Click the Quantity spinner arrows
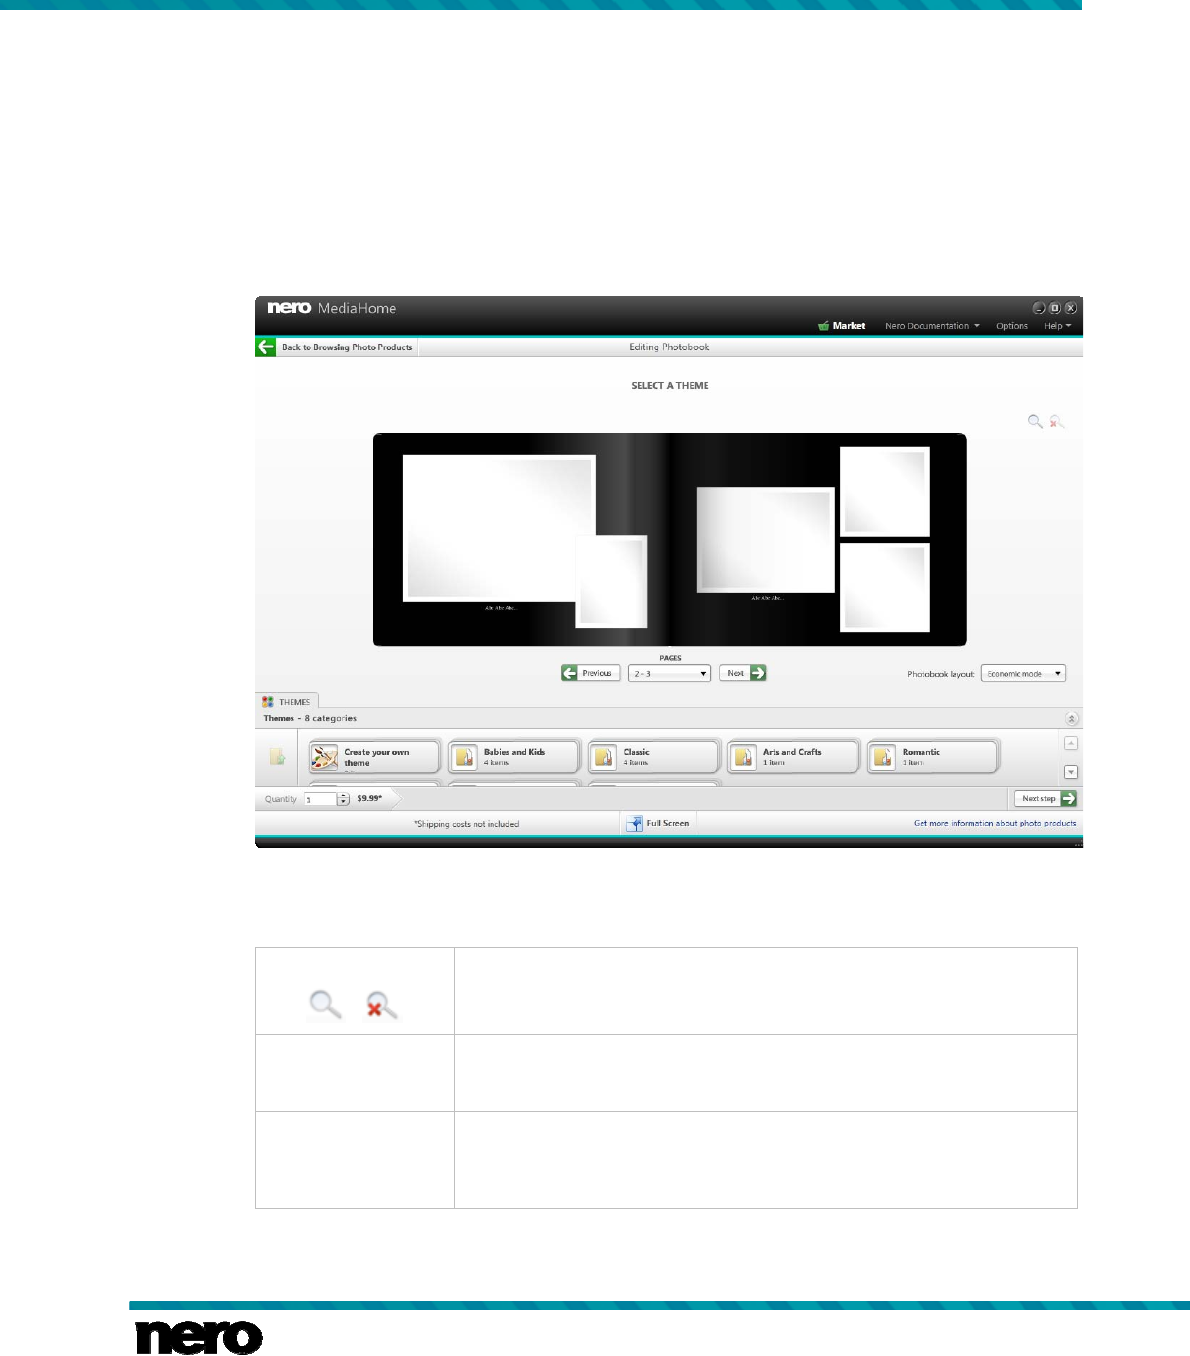The height and width of the screenshot is (1356, 1190). 344,799
